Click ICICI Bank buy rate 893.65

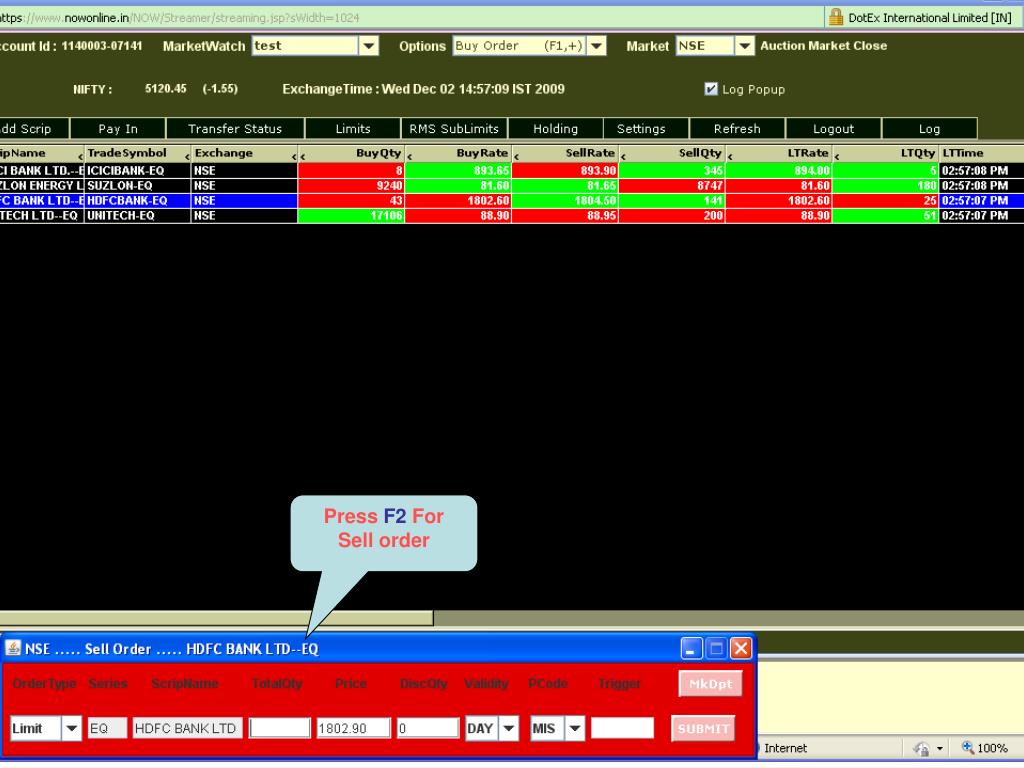coord(458,170)
